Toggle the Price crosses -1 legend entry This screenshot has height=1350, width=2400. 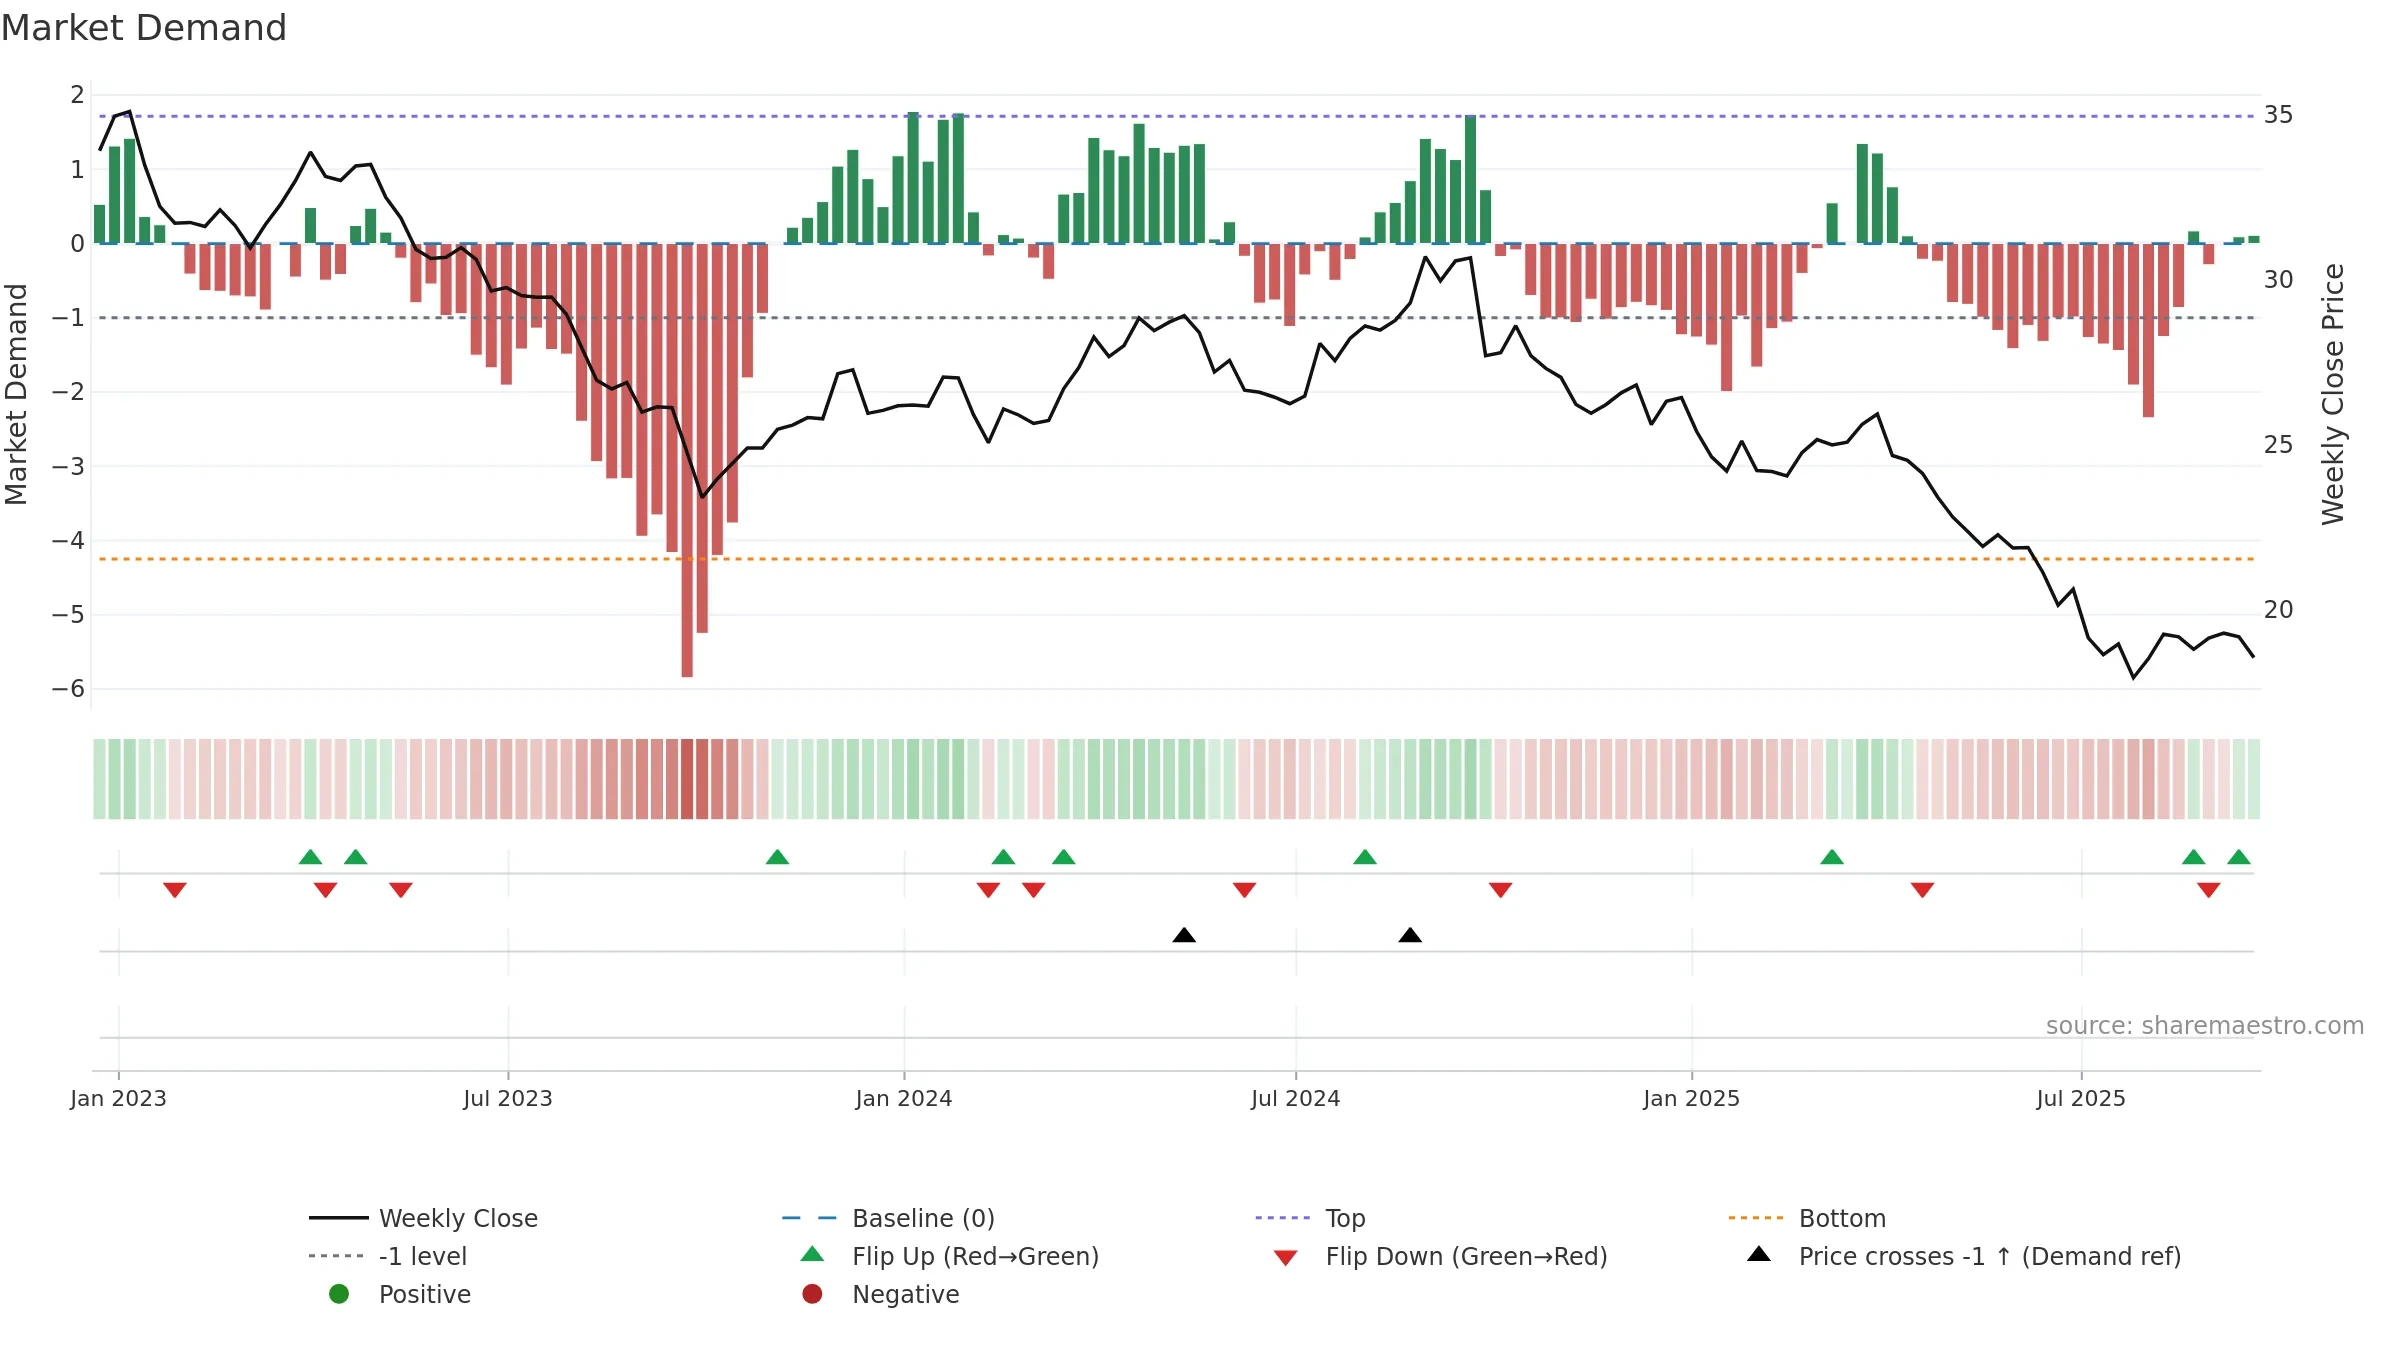(x=1964, y=1256)
